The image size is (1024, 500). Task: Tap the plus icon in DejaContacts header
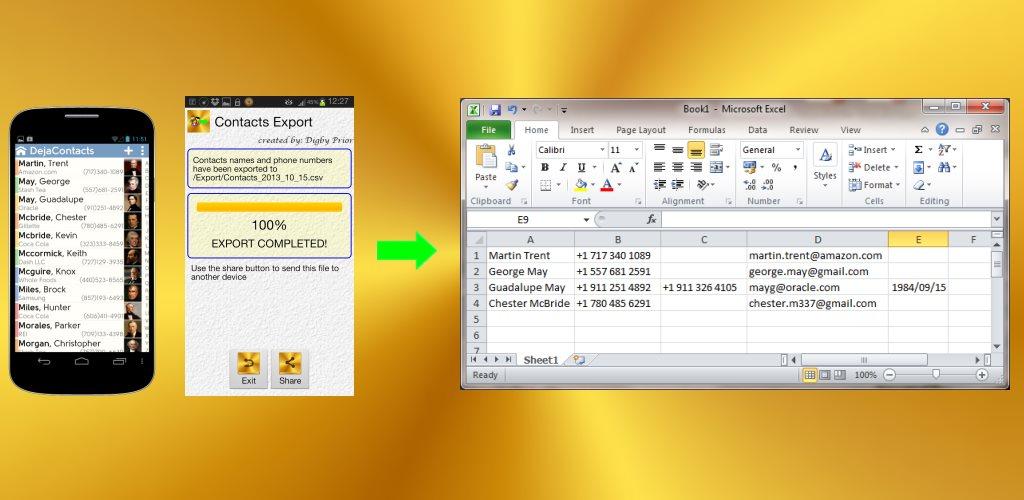pyautogui.click(x=128, y=151)
